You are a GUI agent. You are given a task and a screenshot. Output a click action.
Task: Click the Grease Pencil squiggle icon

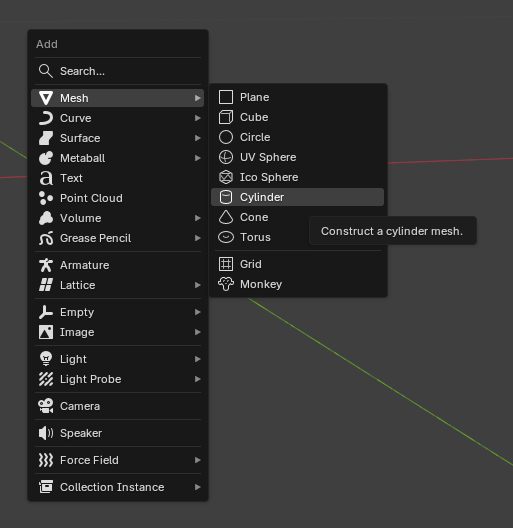coord(46,238)
